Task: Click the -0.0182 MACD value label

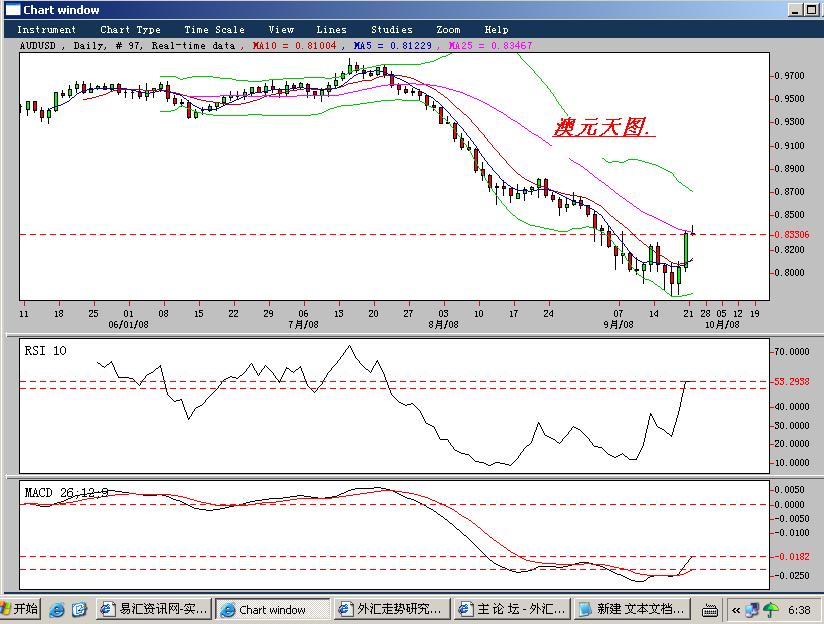Action: (791, 557)
